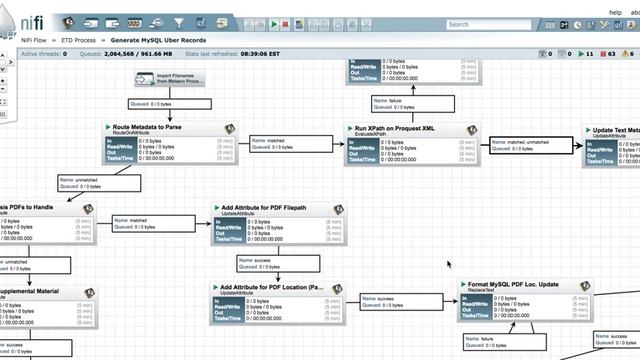Select the Funnel toolbar icon
Viewport: 640px width, 360px height.
[179, 24]
